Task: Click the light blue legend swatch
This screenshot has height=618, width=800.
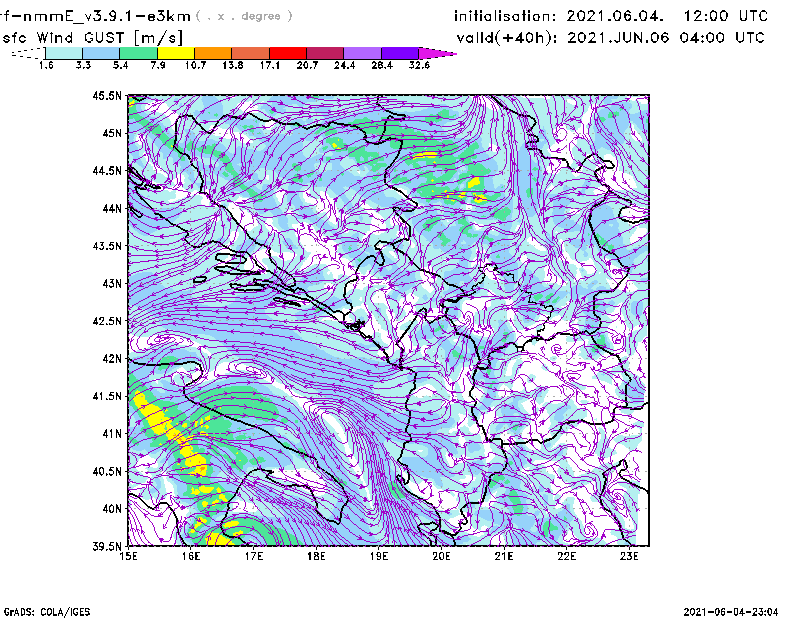Action: click(x=101, y=53)
